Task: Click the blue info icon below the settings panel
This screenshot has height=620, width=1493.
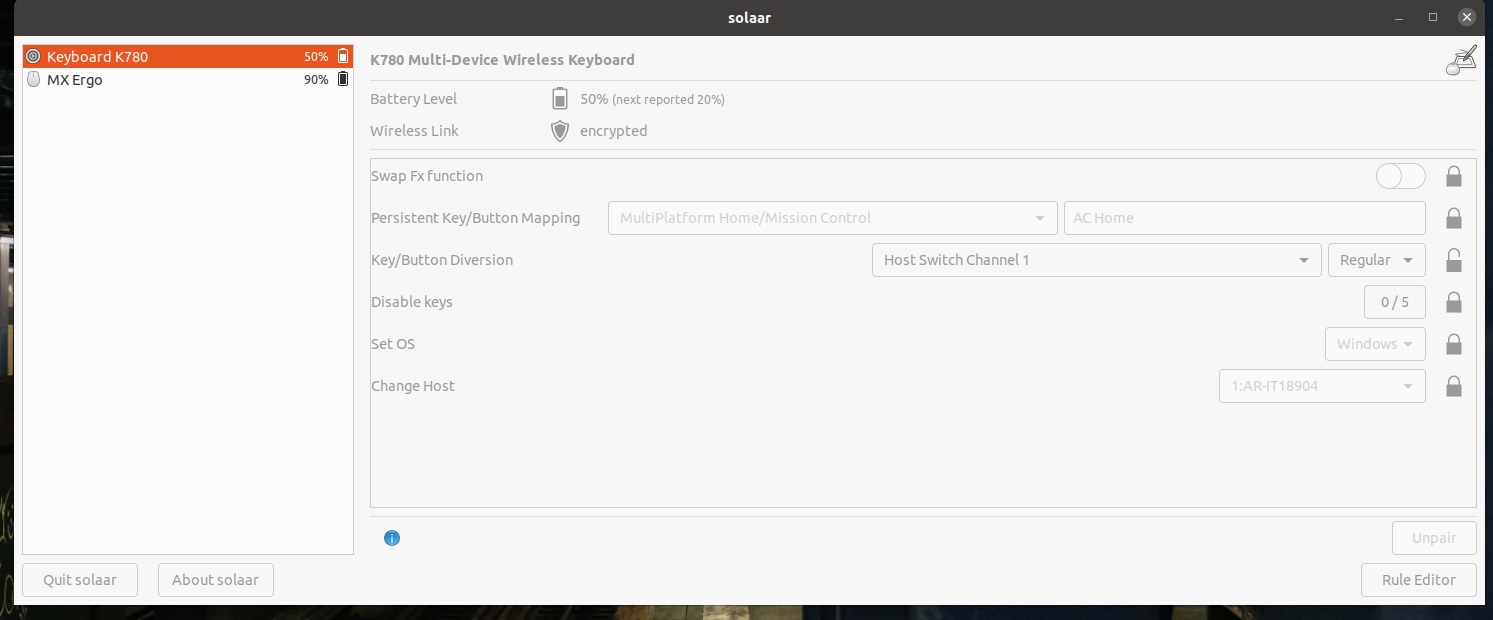Action: point(391,538)
